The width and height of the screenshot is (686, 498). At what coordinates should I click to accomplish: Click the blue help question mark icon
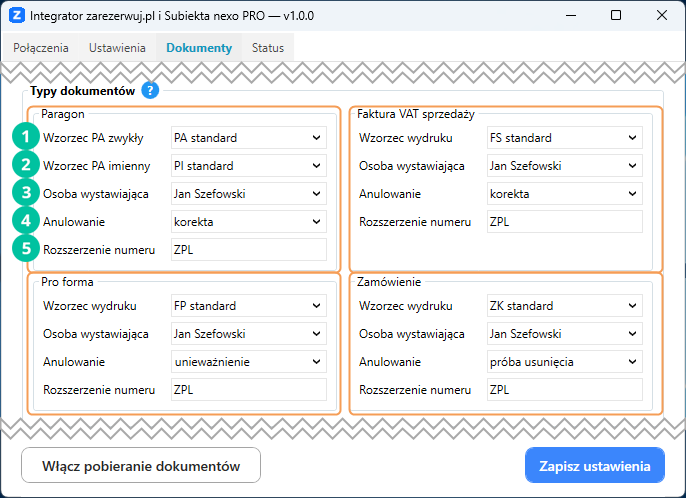tap(150, 91)
